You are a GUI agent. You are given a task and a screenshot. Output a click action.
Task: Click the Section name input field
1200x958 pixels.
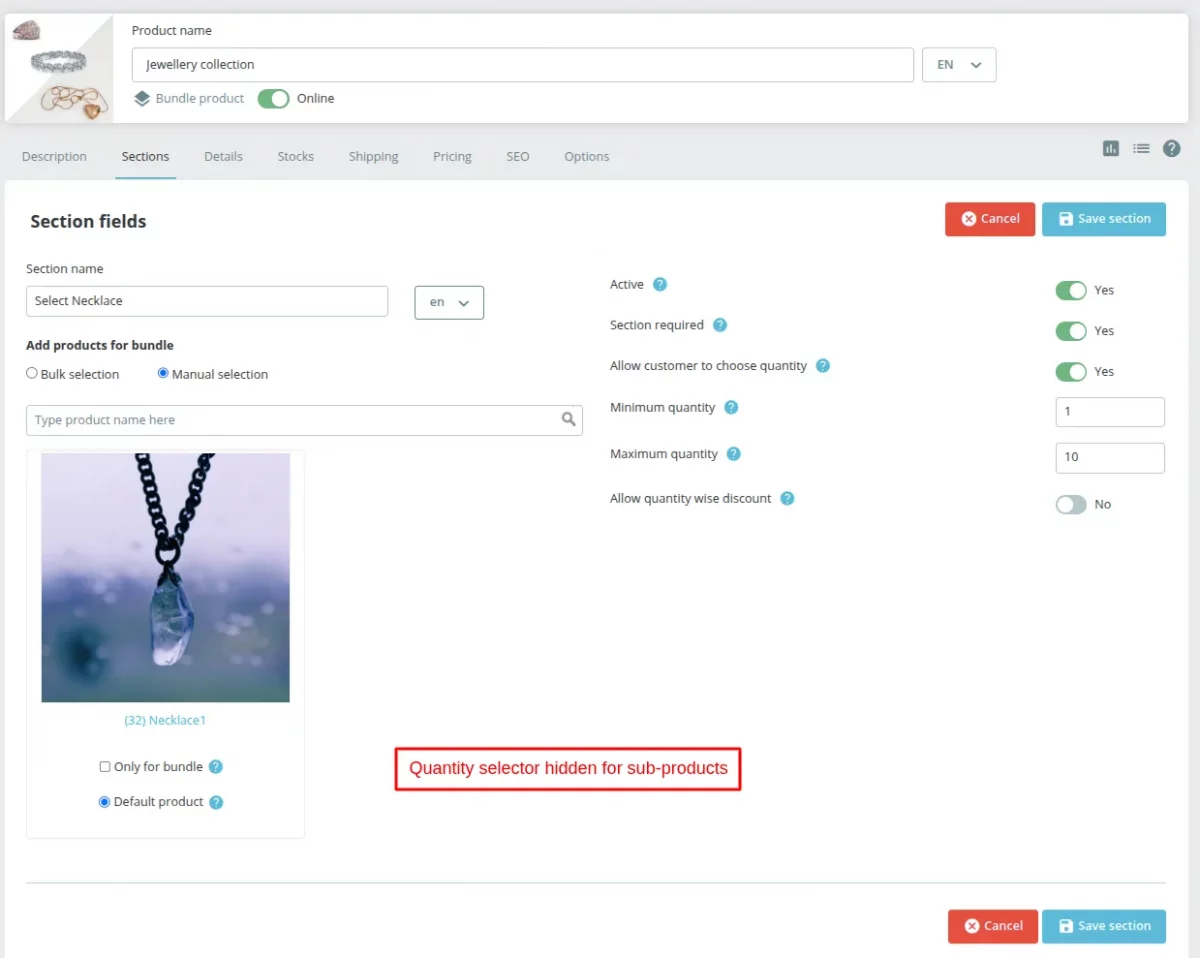pos(207,301)
